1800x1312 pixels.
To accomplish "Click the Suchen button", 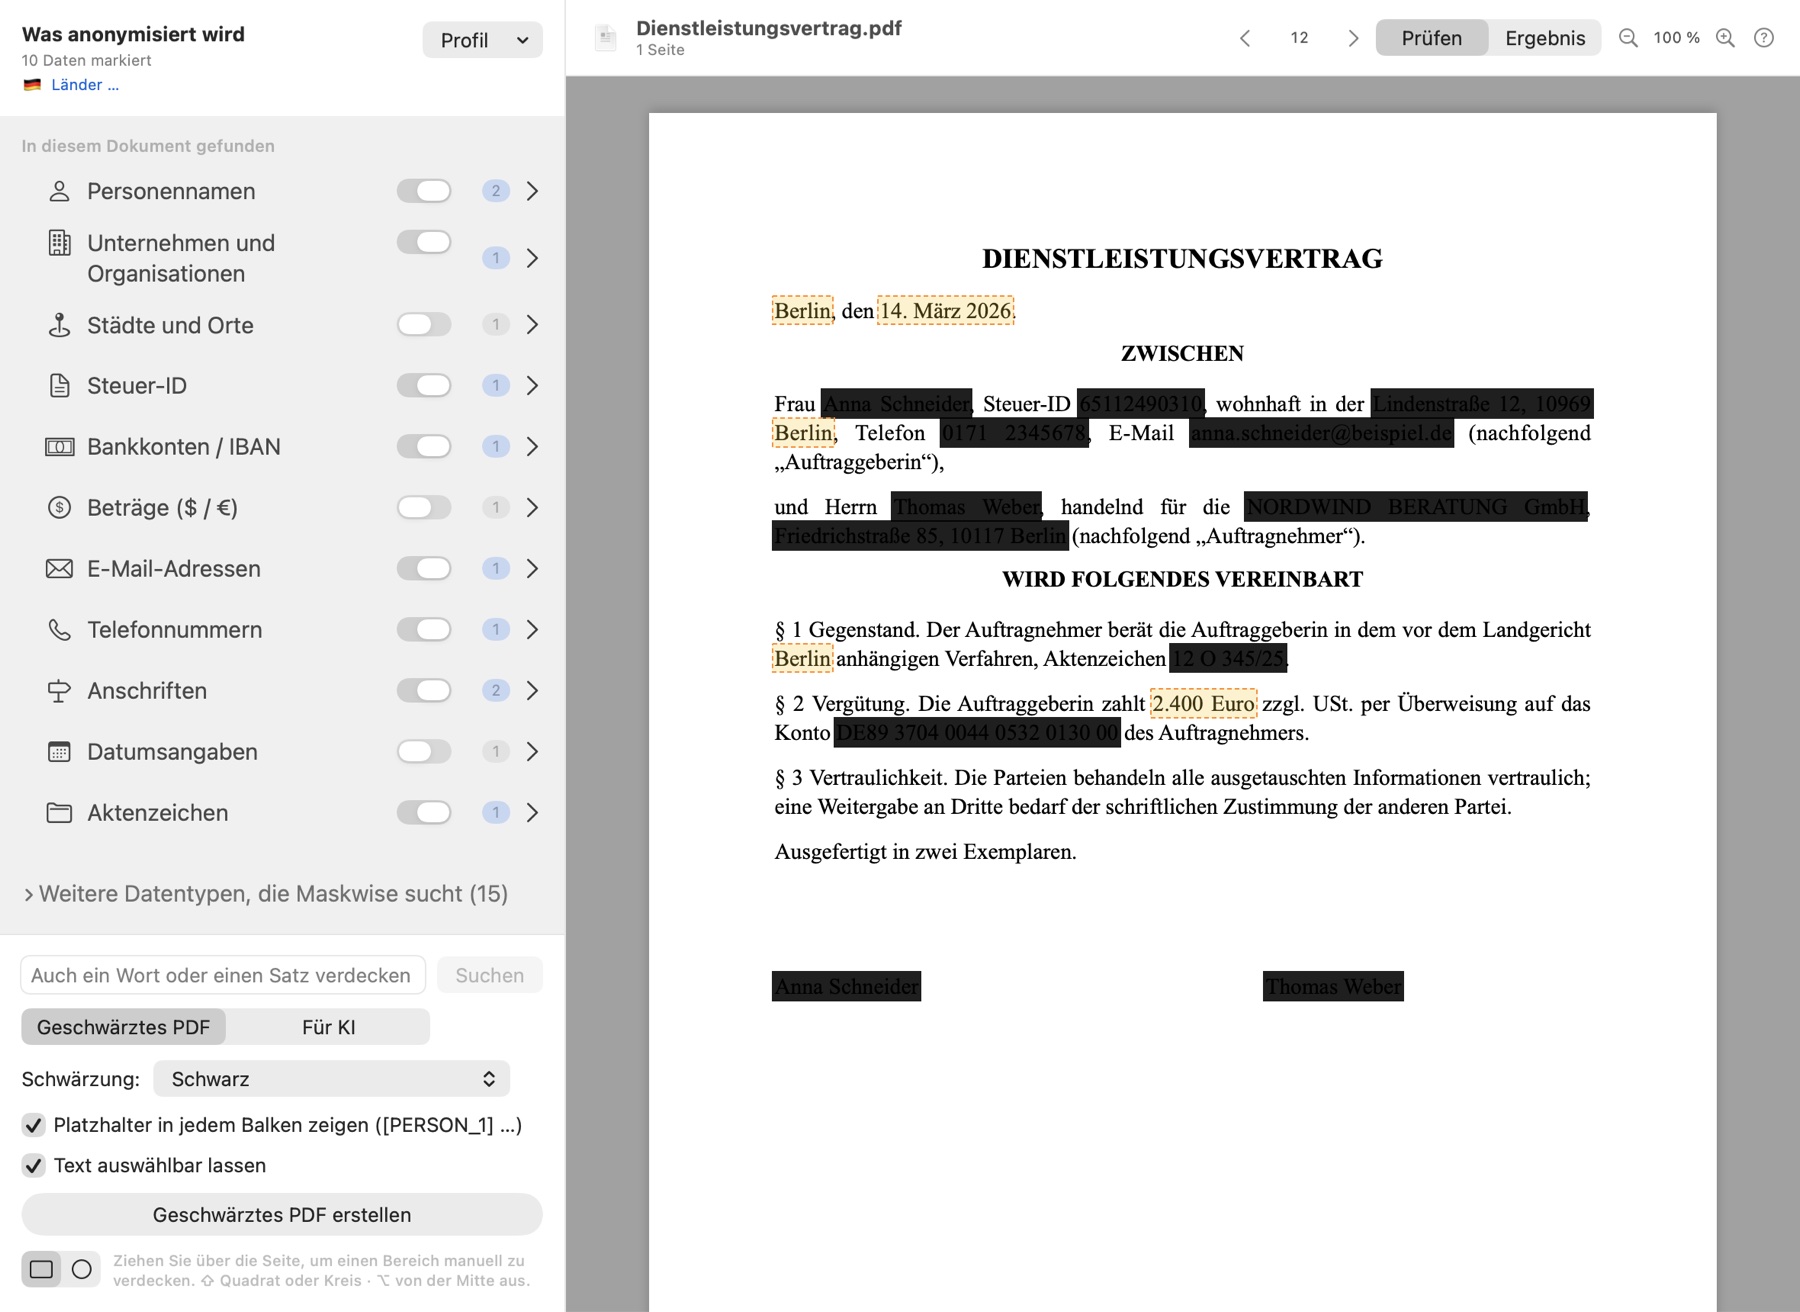I will [x=490, y=975].
